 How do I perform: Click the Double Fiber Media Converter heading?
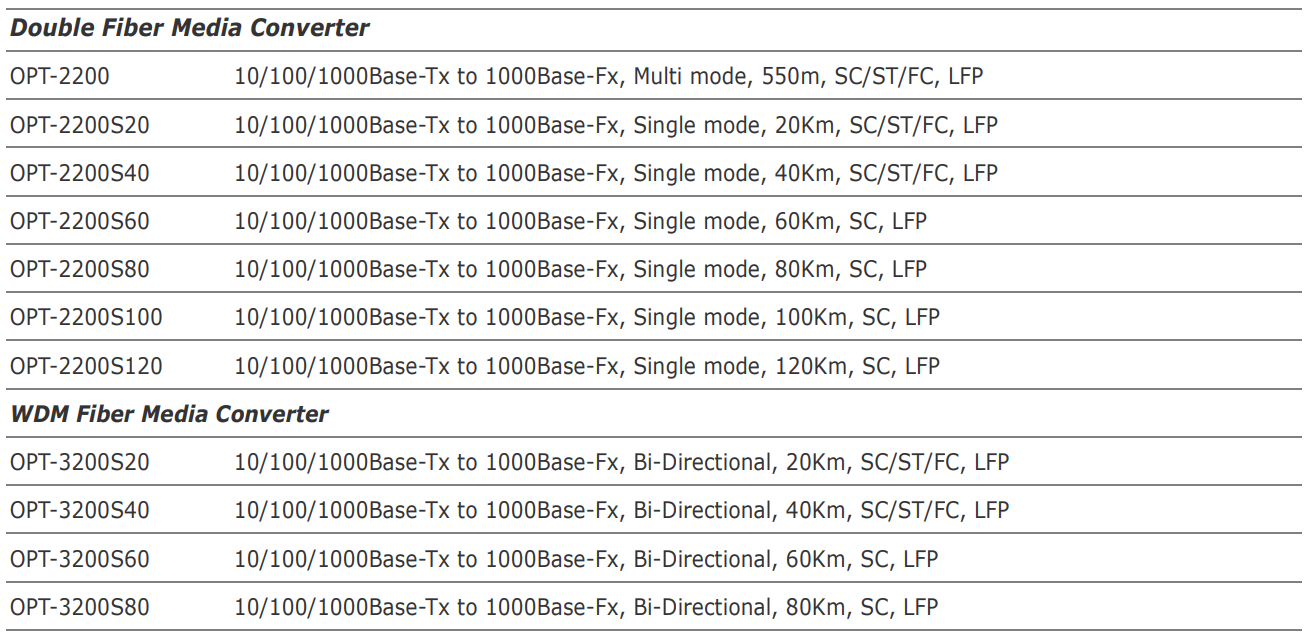click(189, 29)
